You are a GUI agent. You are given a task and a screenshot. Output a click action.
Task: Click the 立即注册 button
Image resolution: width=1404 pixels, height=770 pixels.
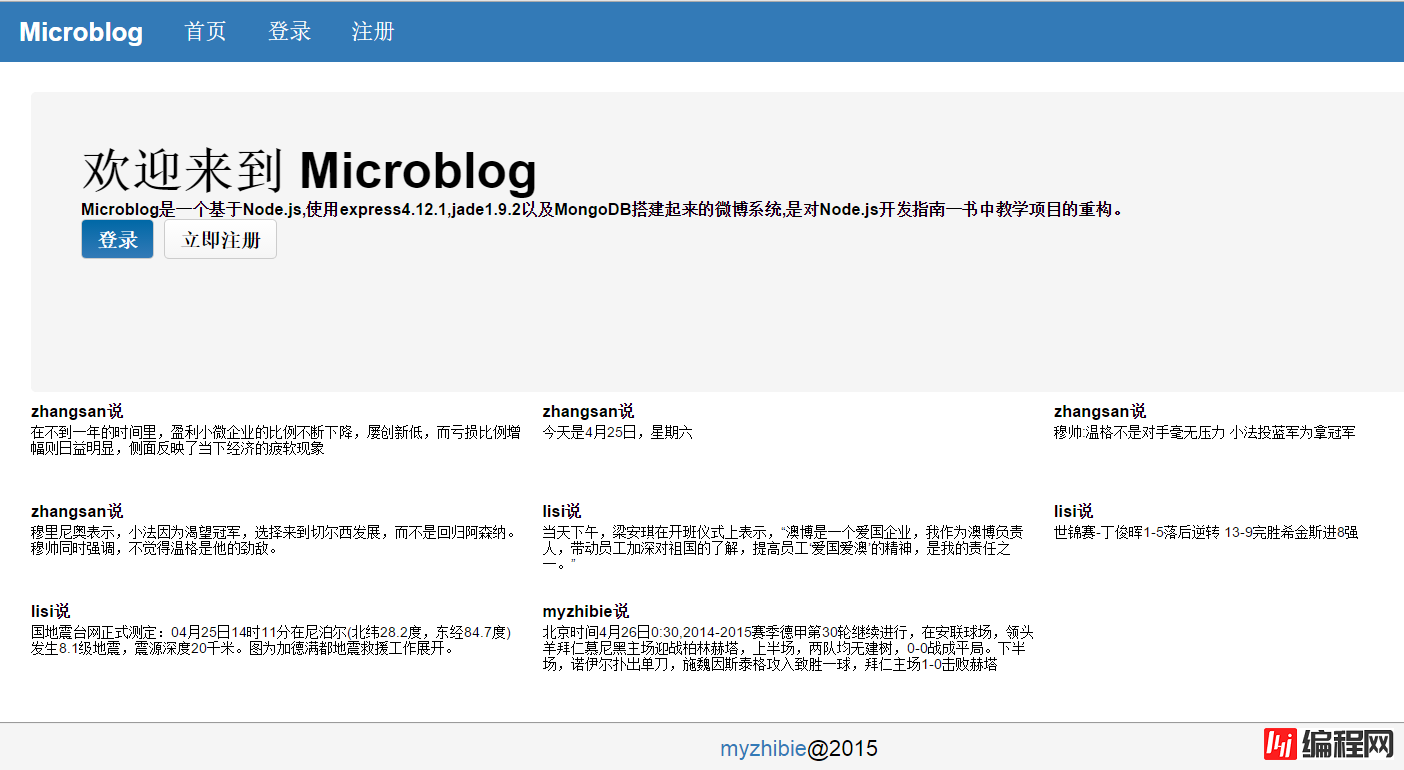220,240
